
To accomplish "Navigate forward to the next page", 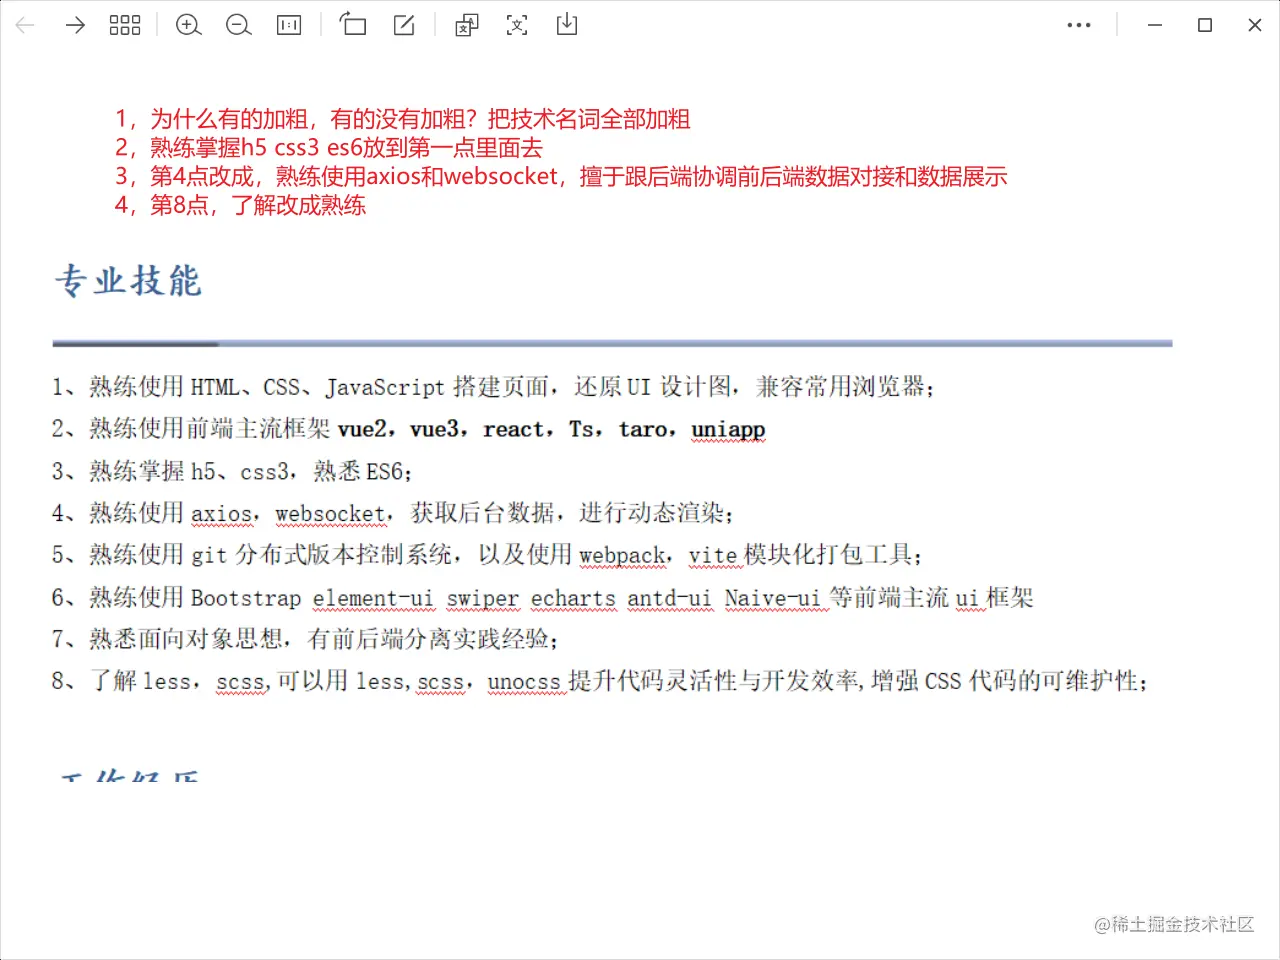I will pos(74,25).
